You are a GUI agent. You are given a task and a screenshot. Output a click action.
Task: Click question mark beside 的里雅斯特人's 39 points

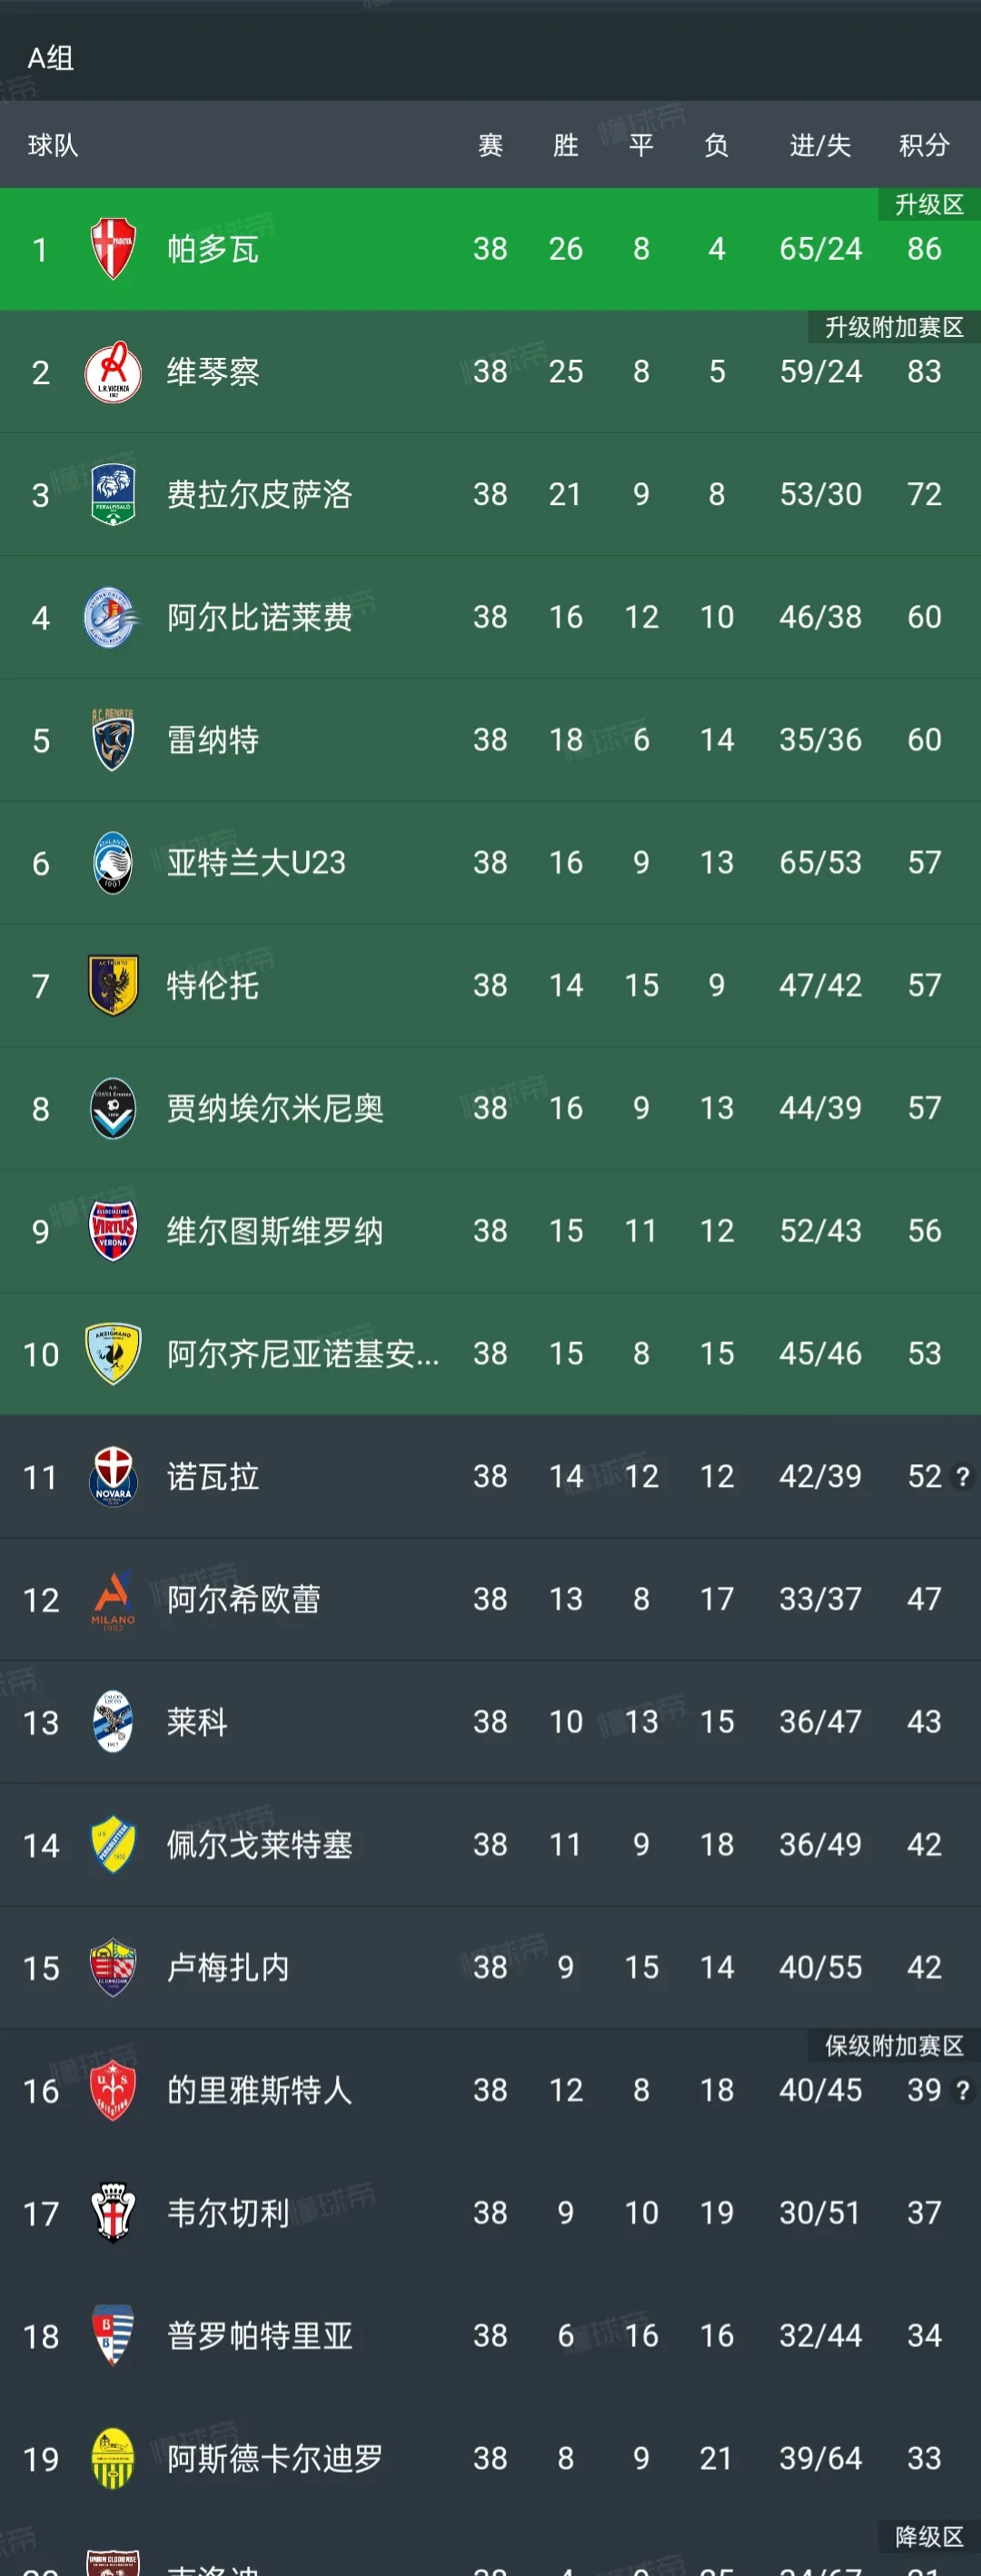[x=962, y=2090]
